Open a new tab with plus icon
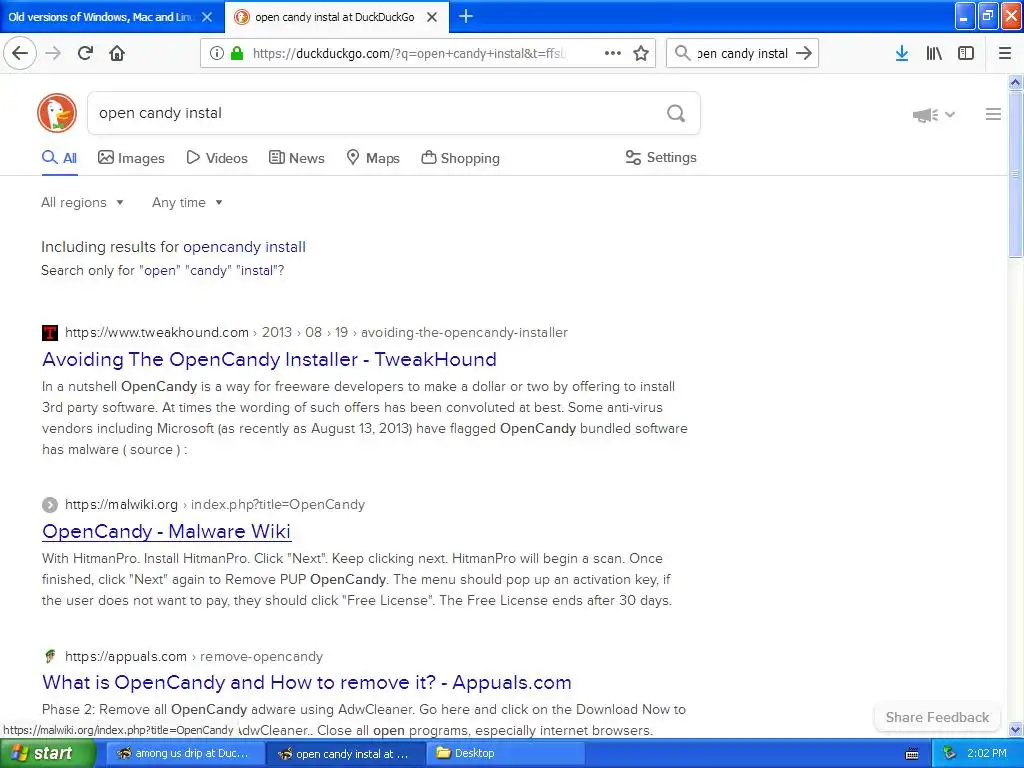Screen dimensions: 1024x768 (466, 16)
